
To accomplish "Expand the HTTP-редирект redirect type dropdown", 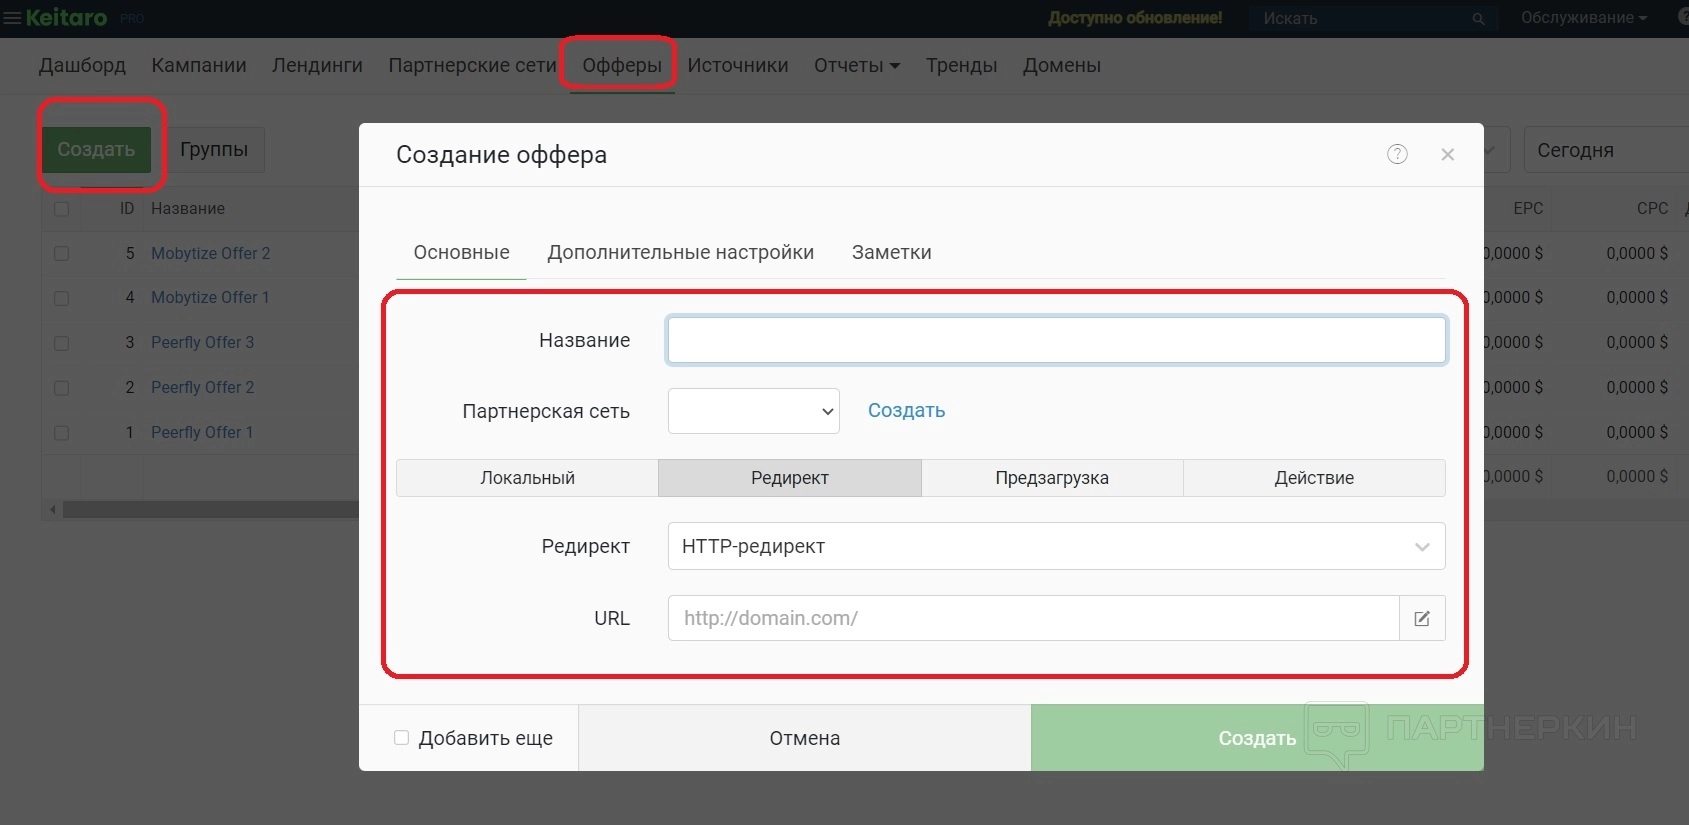I will [1055, 546].
